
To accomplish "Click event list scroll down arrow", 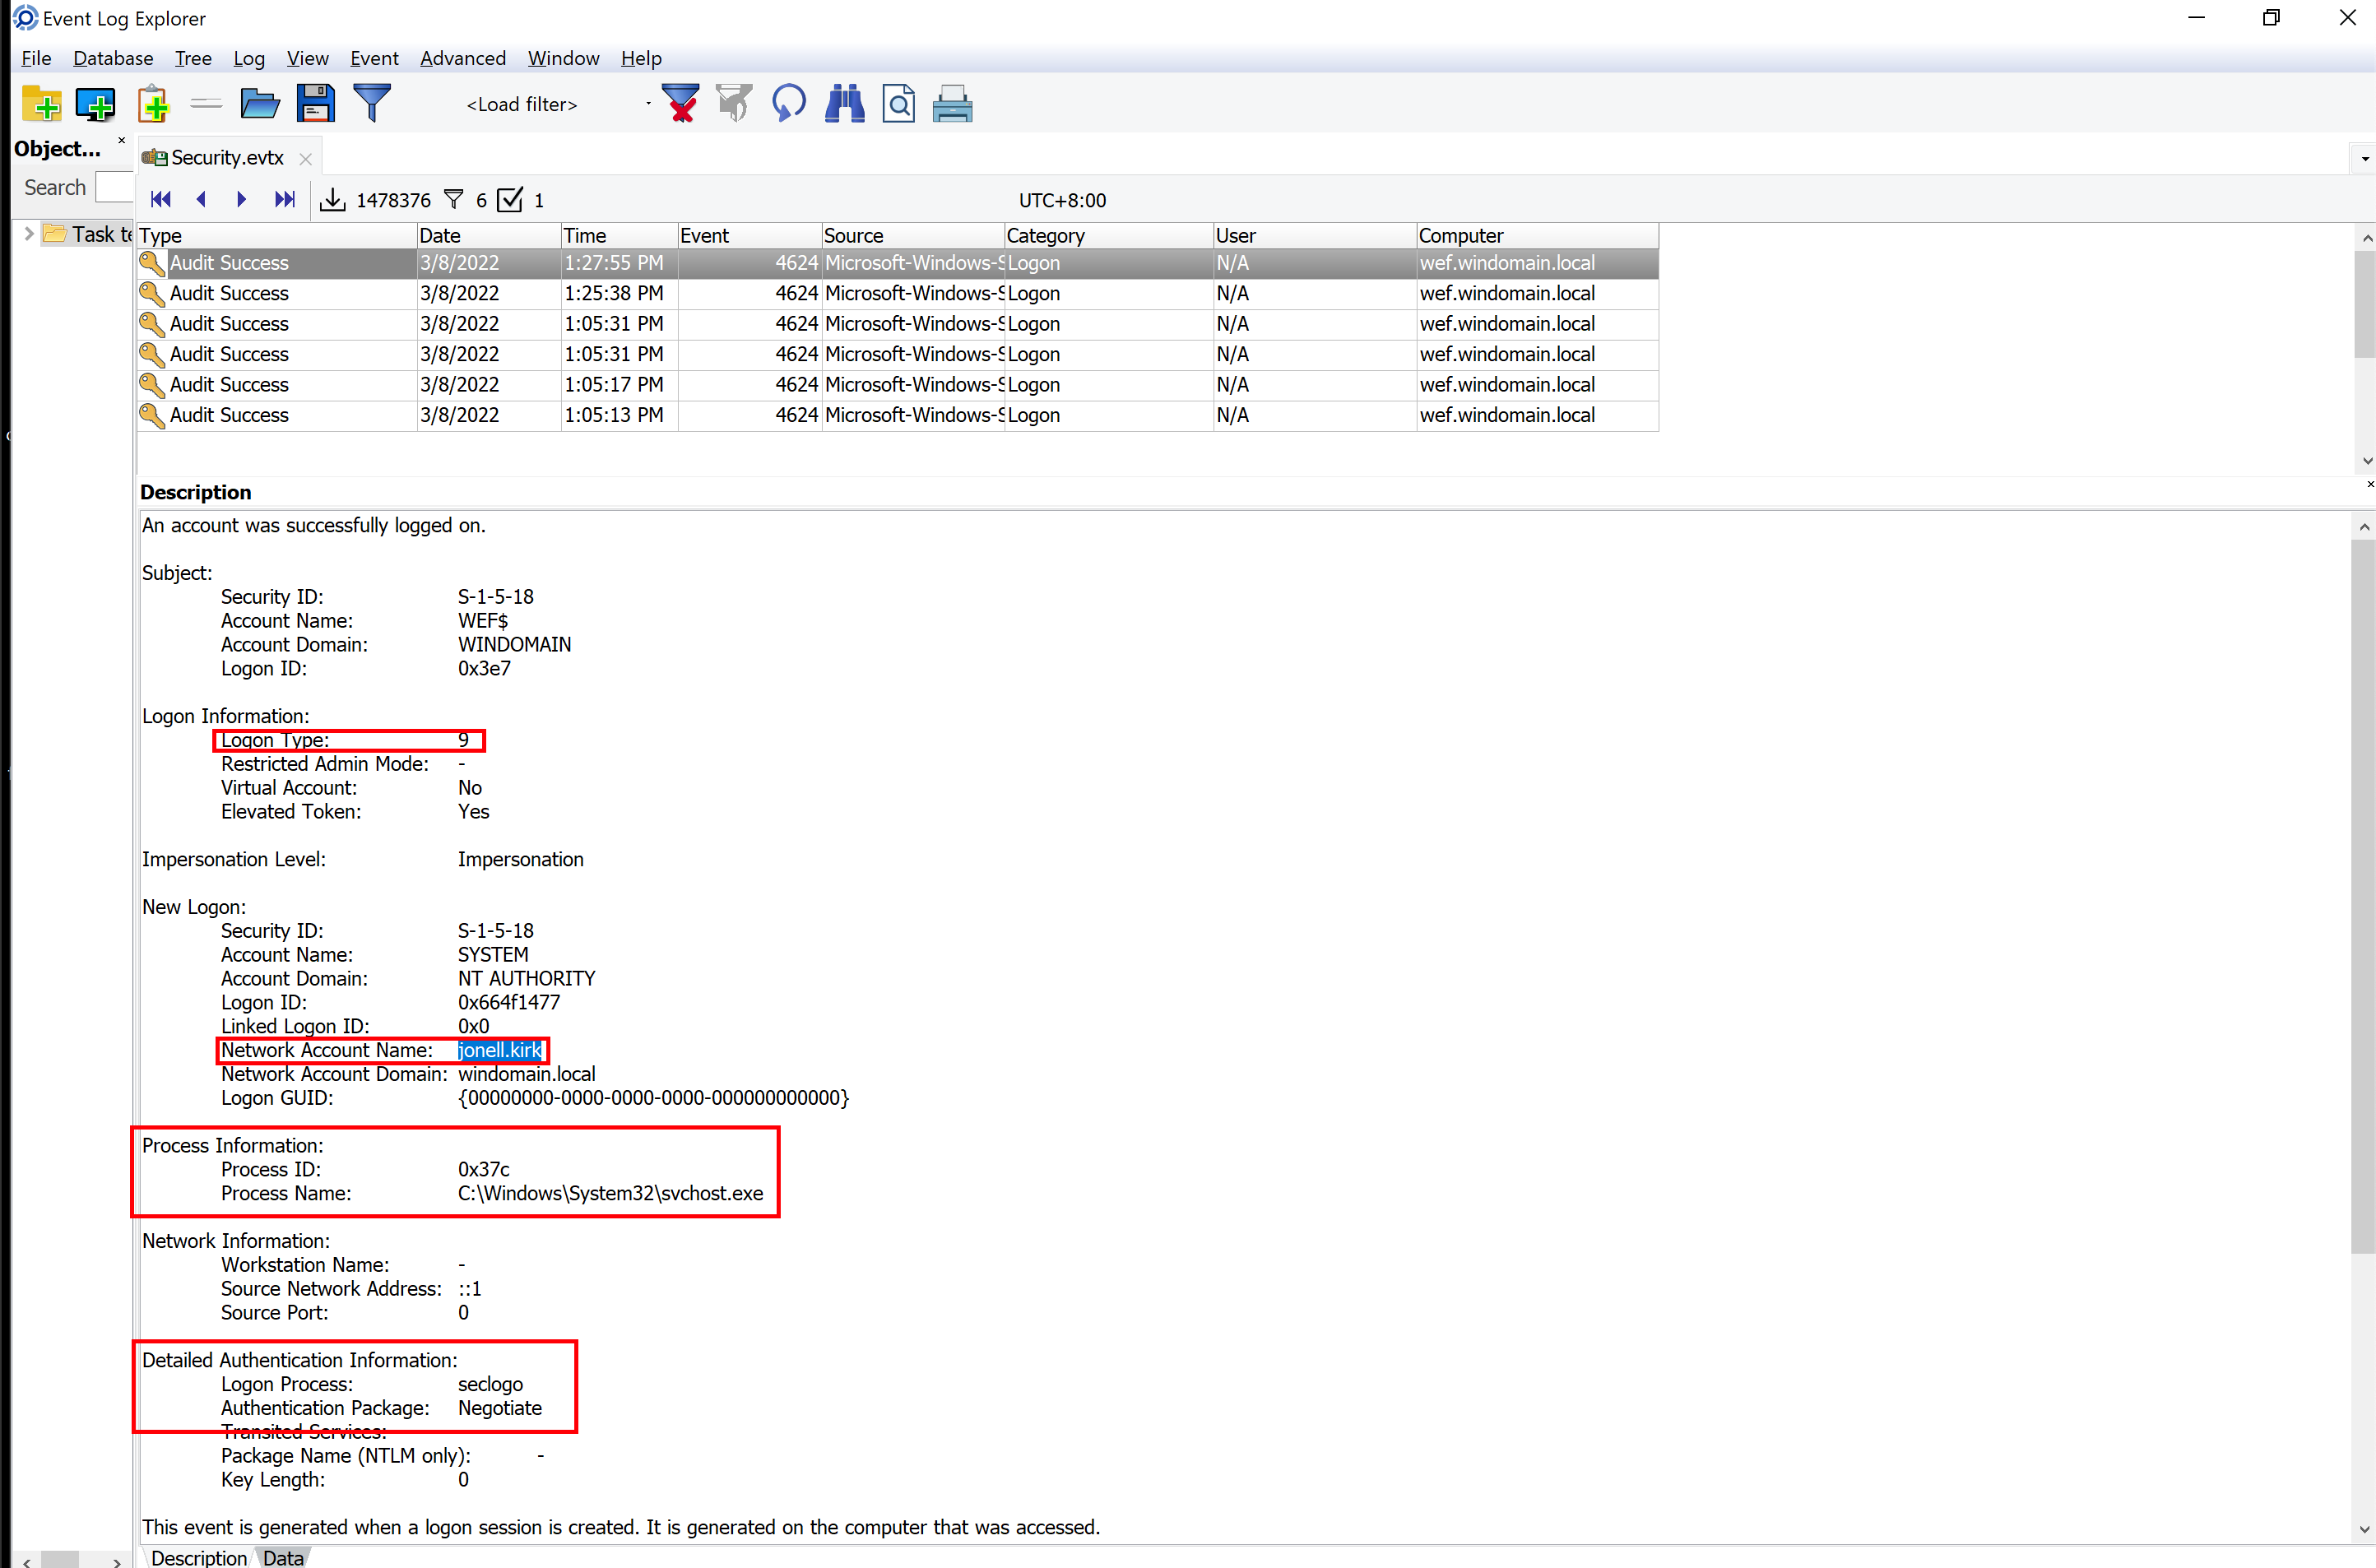I will pos(2366,461).
